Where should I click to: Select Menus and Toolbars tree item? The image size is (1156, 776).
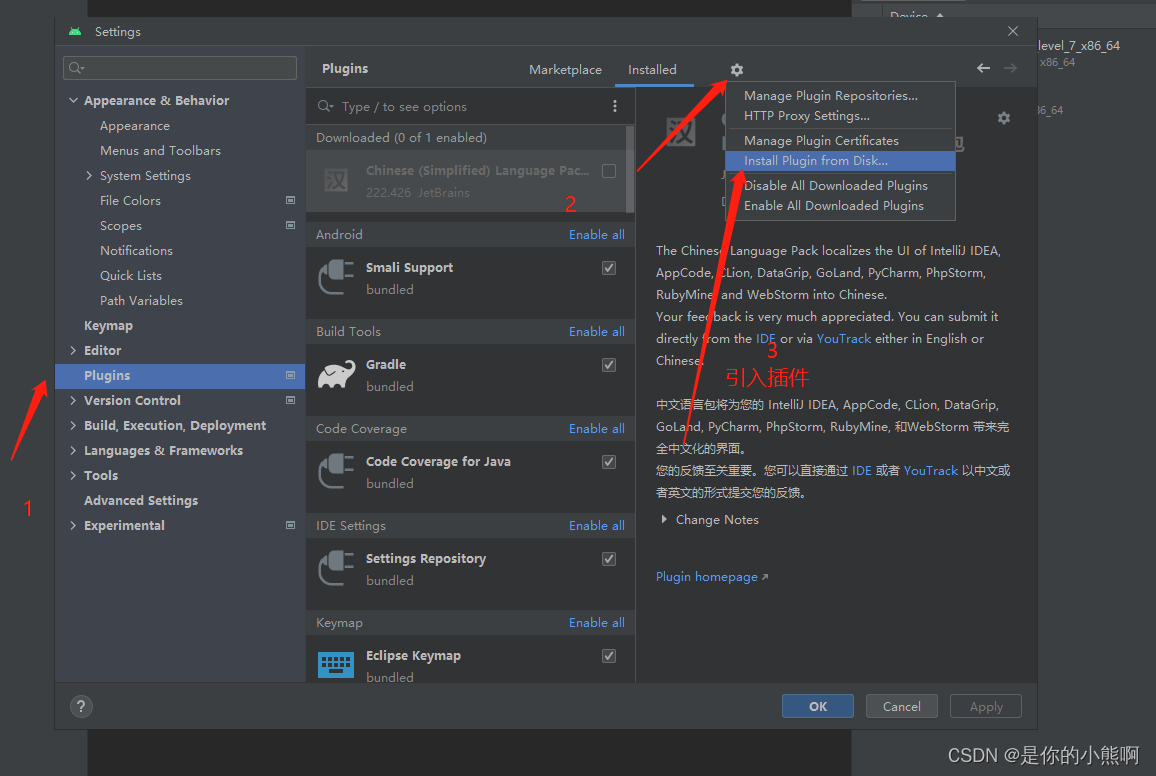coord(160,150)
